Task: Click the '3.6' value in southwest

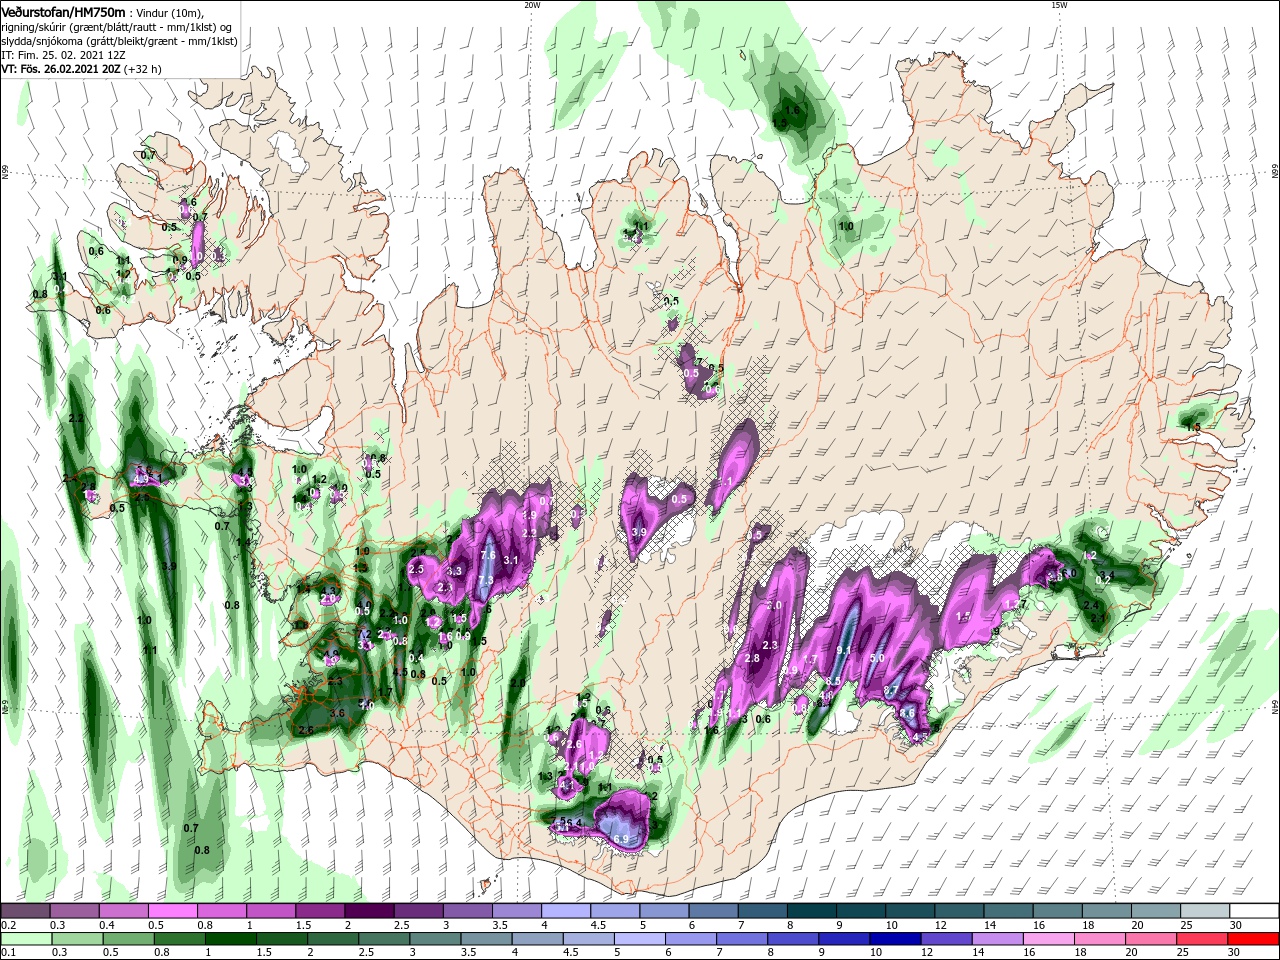Action: click(337, 713)
